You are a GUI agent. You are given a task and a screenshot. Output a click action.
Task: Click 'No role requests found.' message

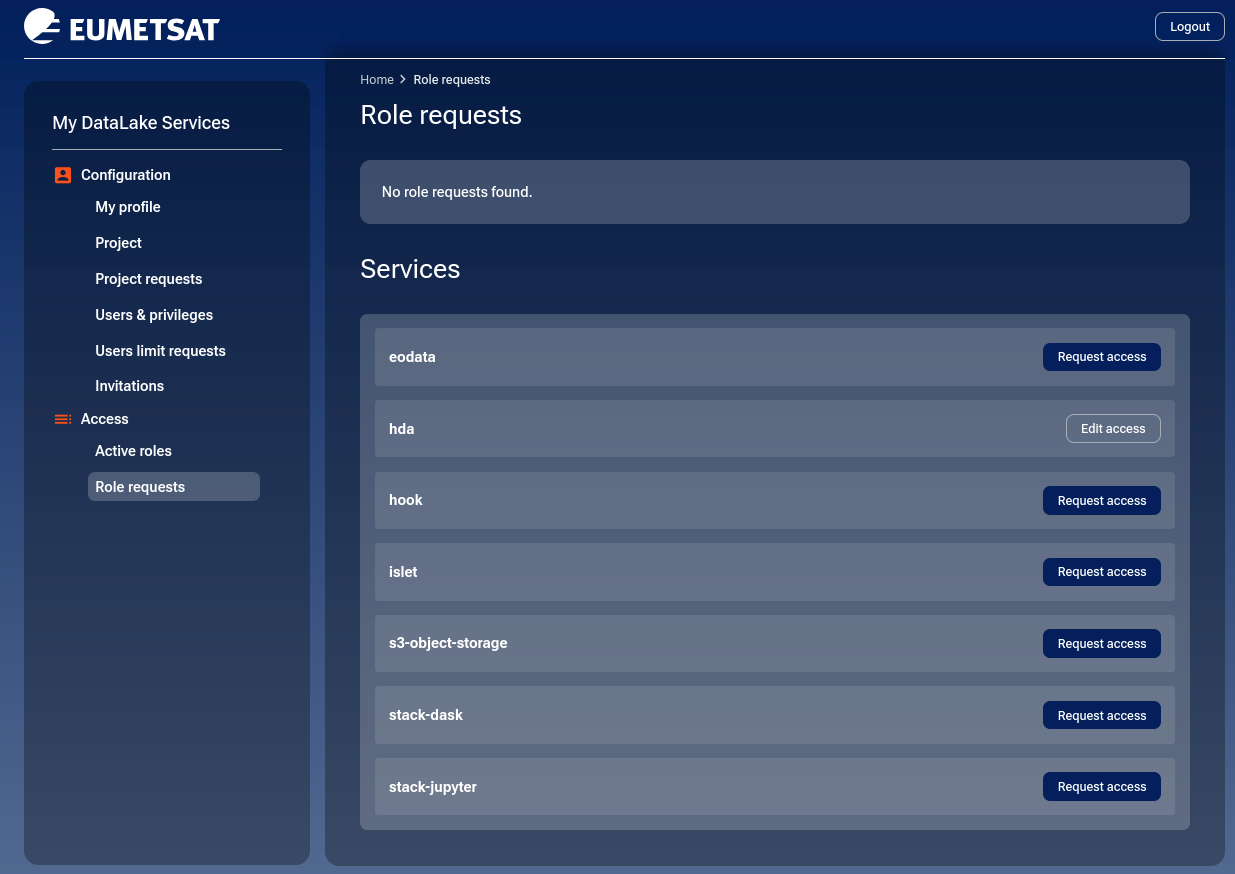pos(457,192)
